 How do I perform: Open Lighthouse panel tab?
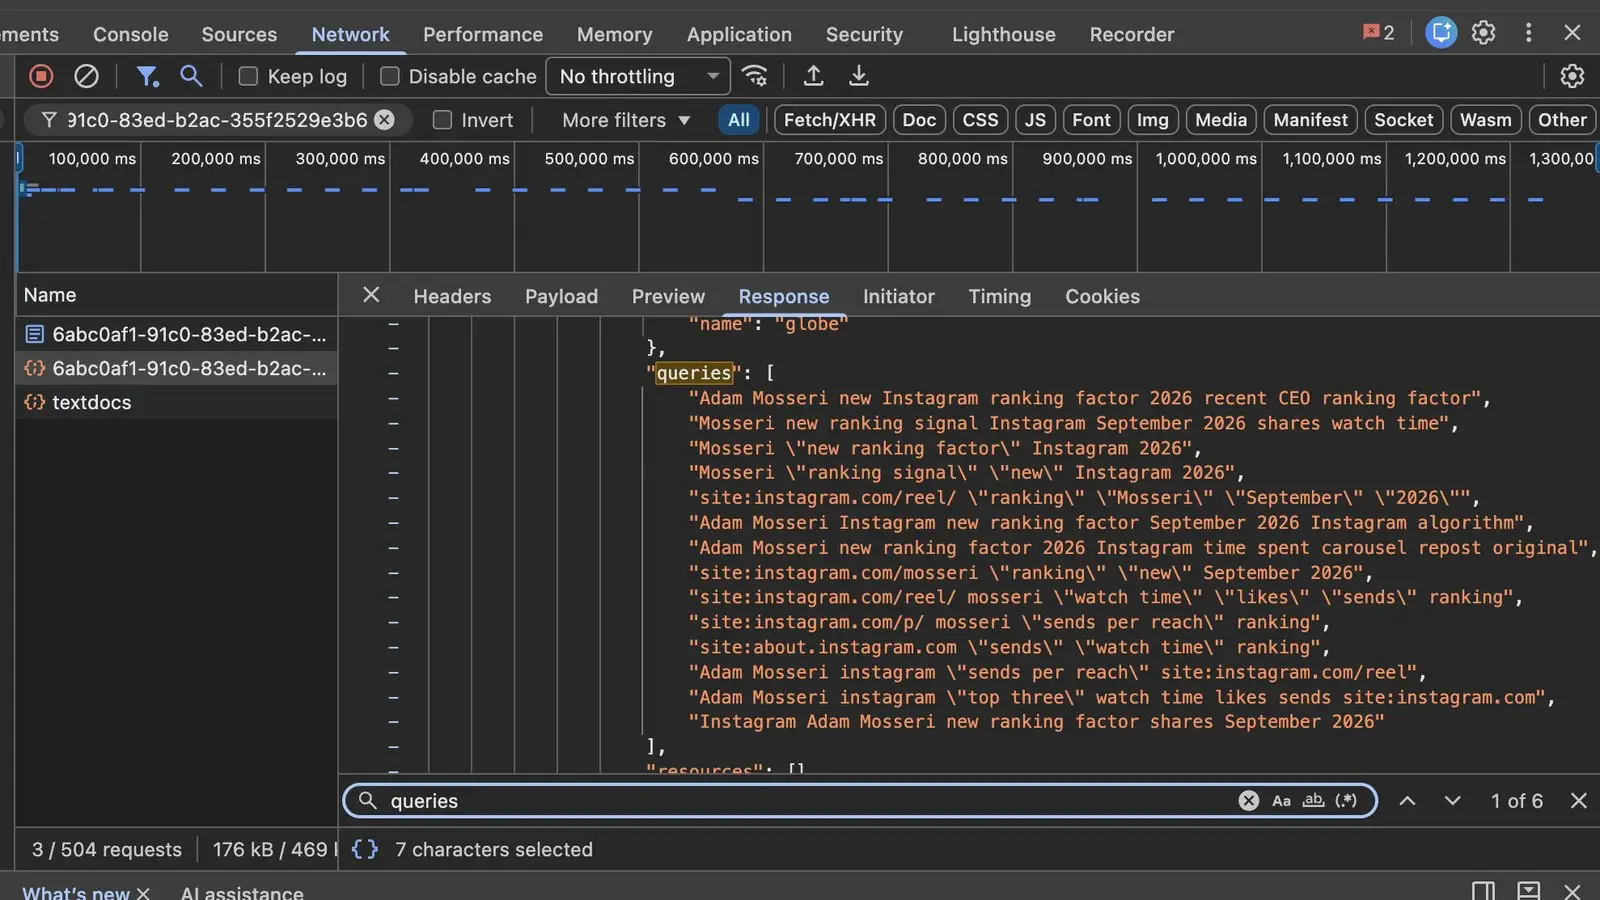1003,34
